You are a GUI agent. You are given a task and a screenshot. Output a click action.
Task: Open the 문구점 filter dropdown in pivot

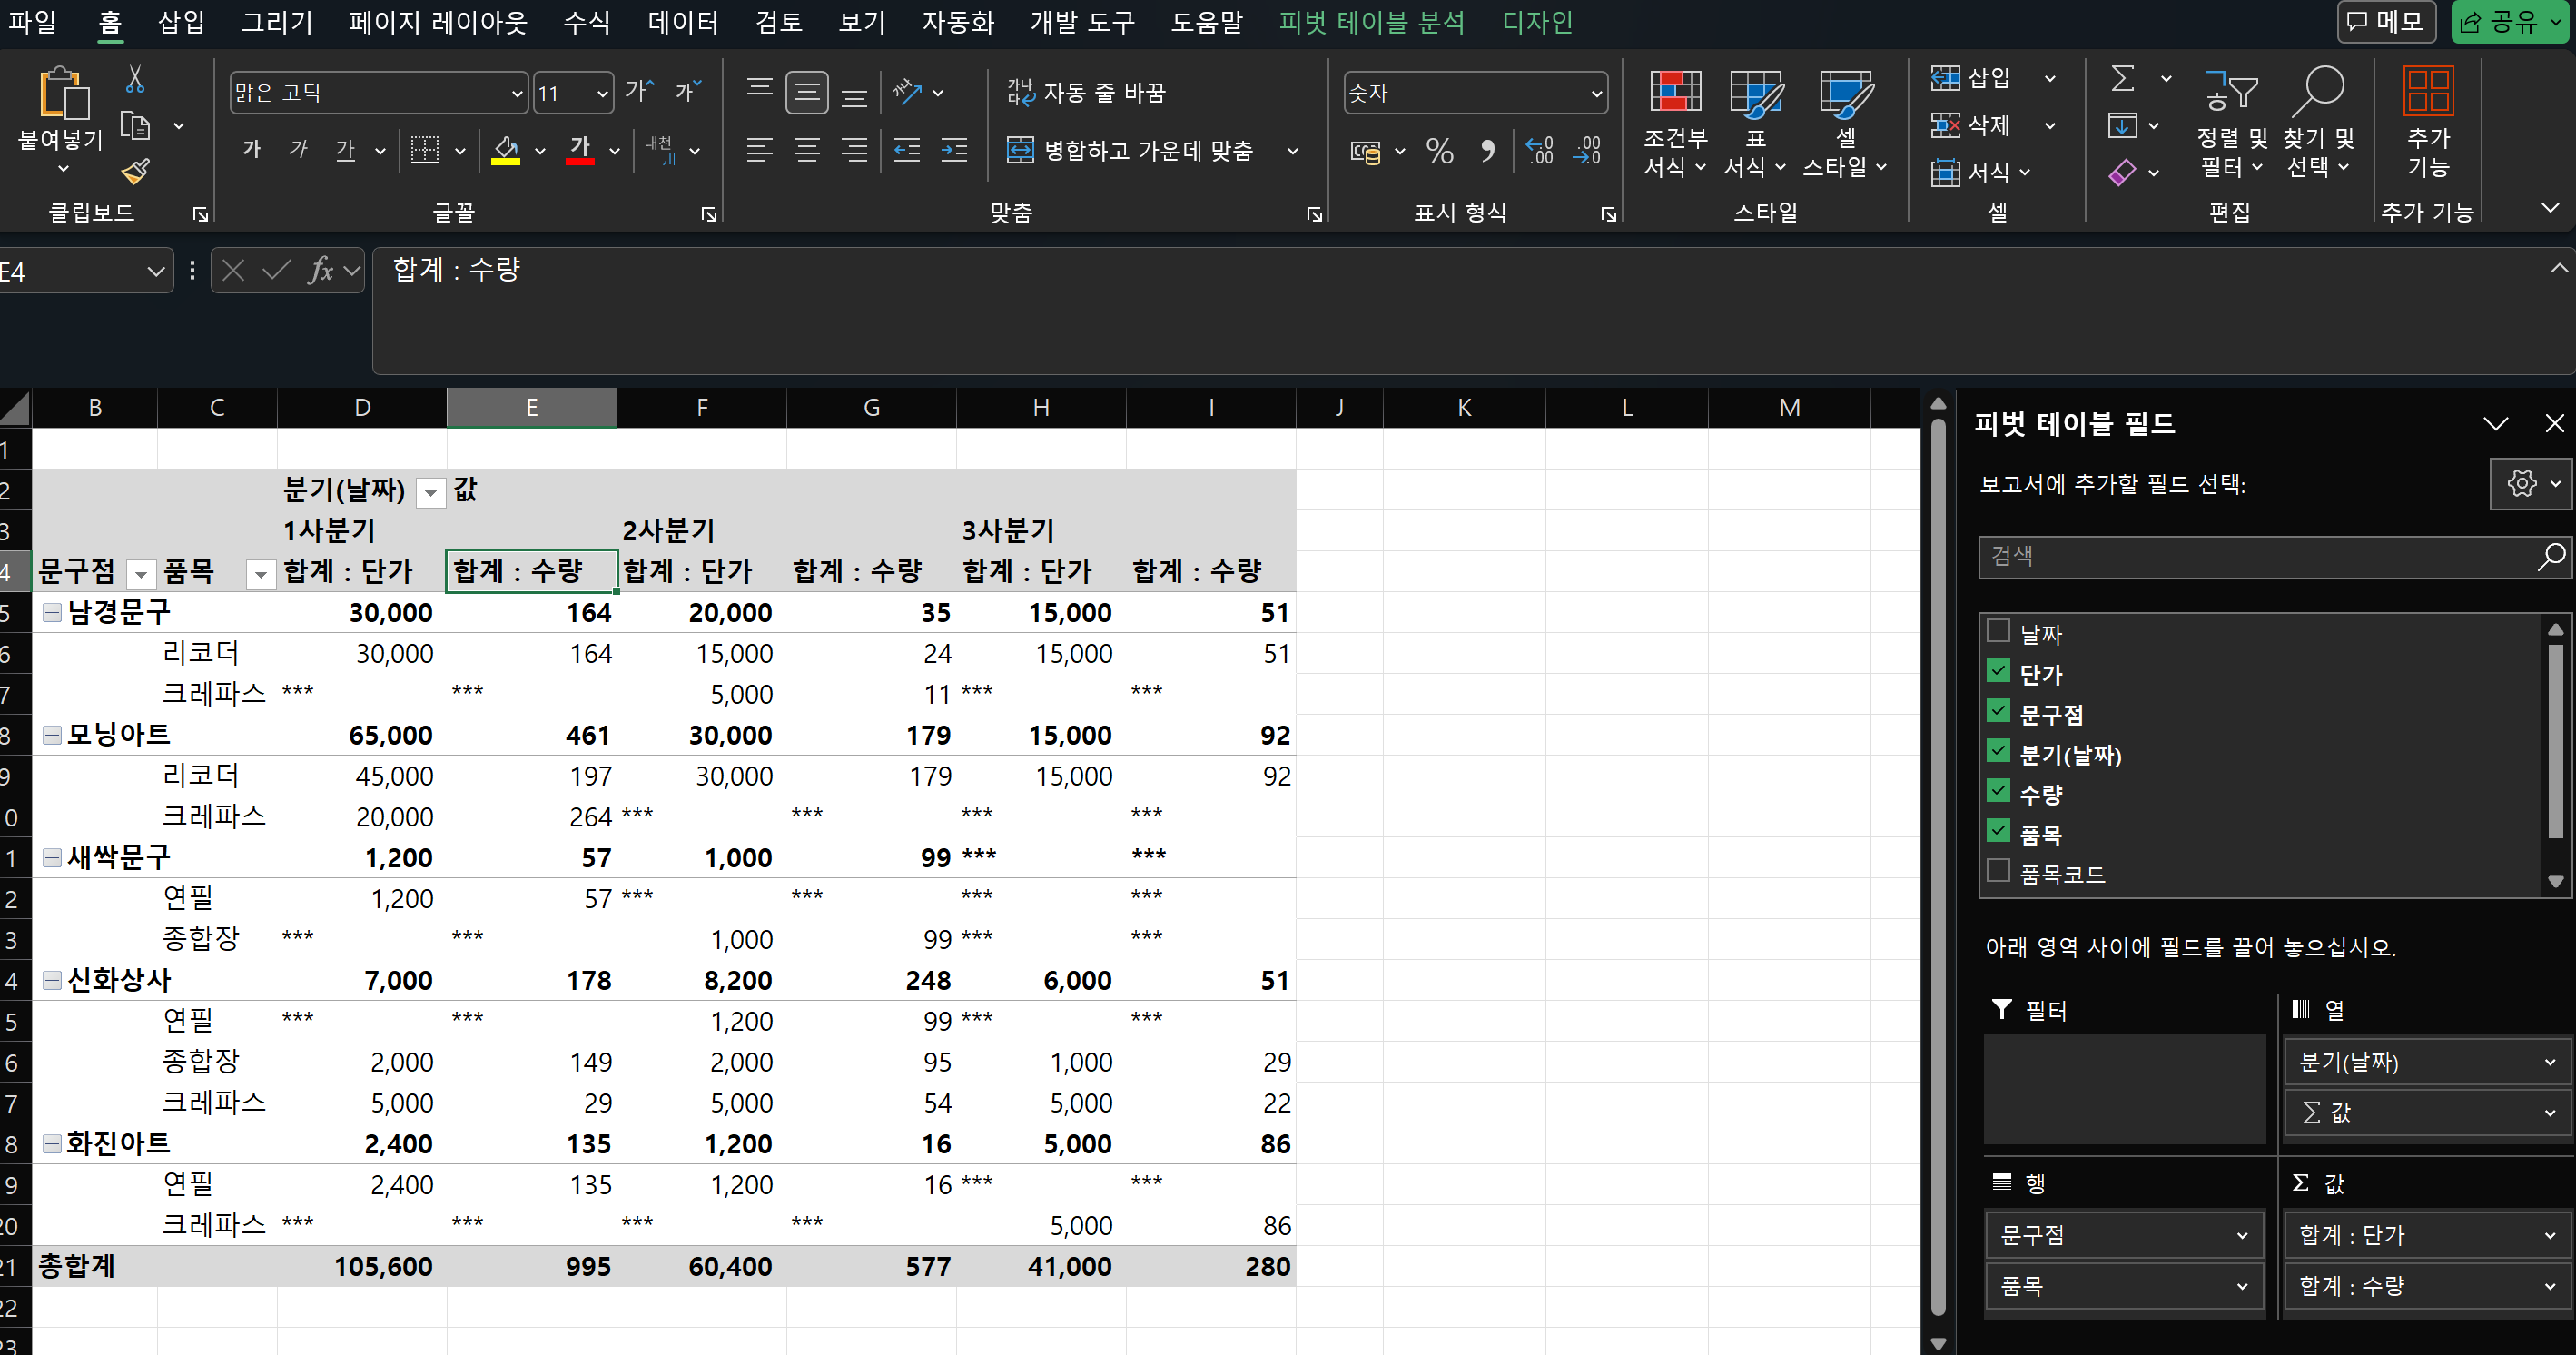coord(141,574)
